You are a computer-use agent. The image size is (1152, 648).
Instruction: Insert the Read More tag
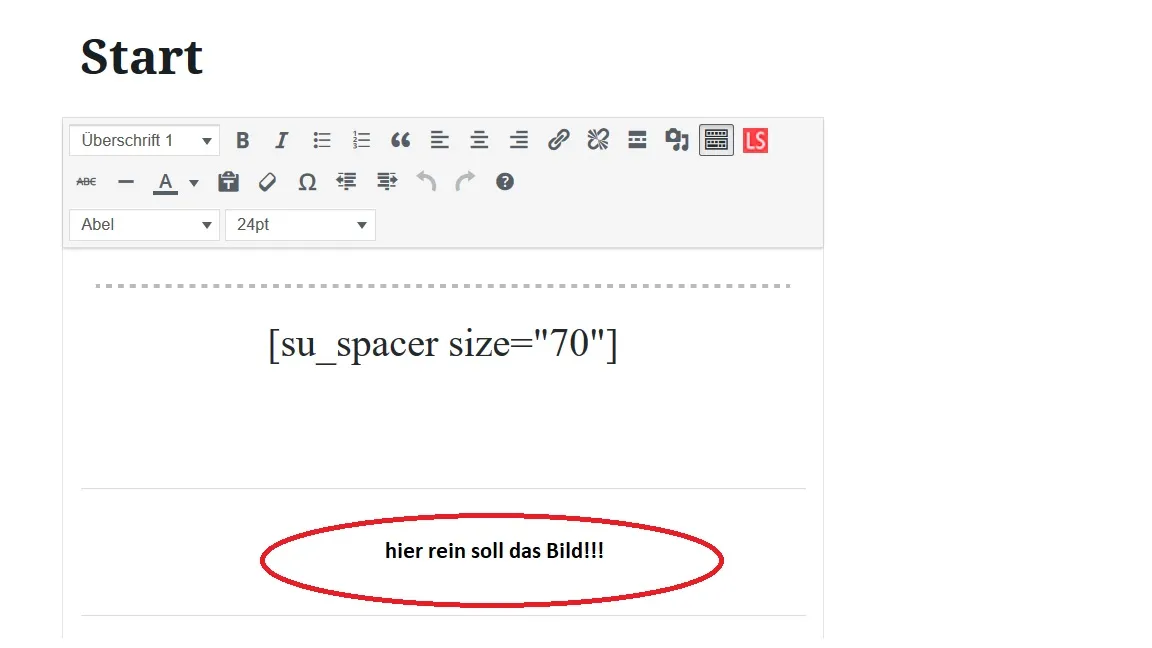tap(638, 140)
